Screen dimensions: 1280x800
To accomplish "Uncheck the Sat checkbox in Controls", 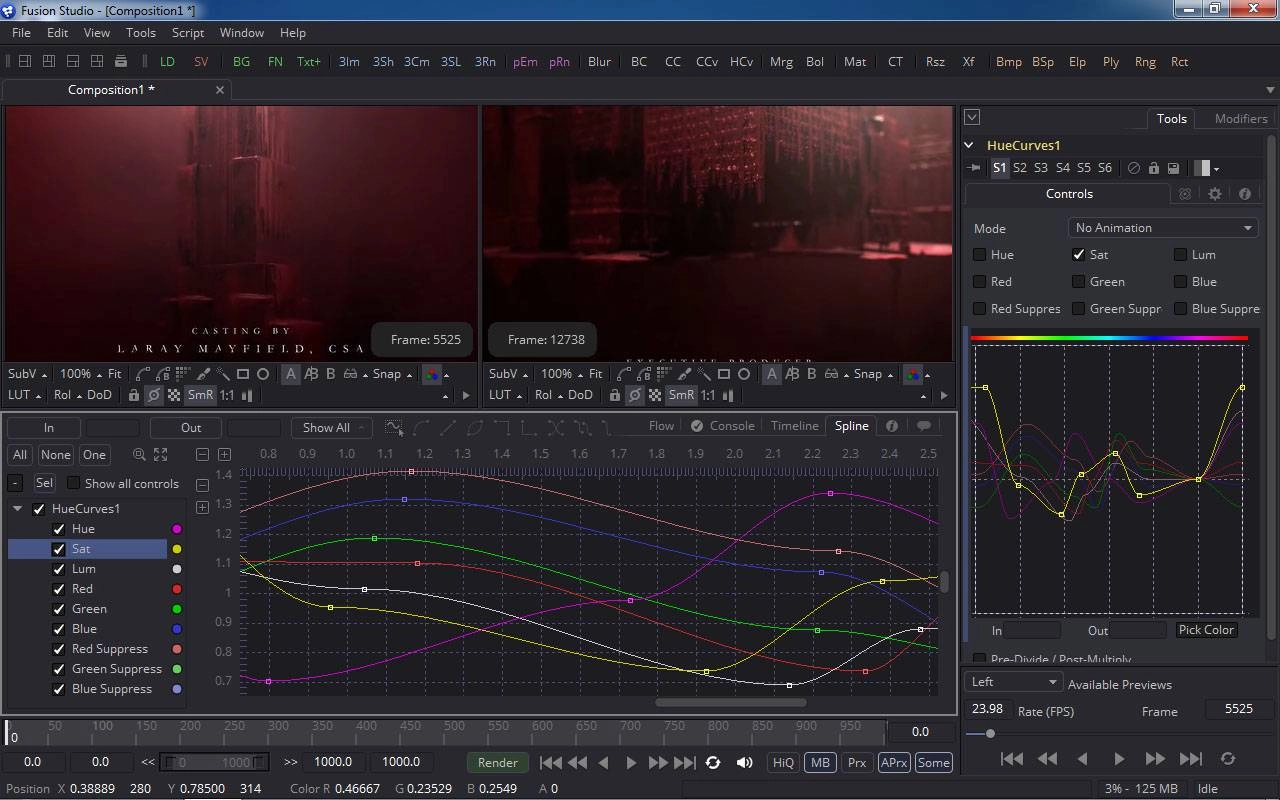I will 1078,254.
